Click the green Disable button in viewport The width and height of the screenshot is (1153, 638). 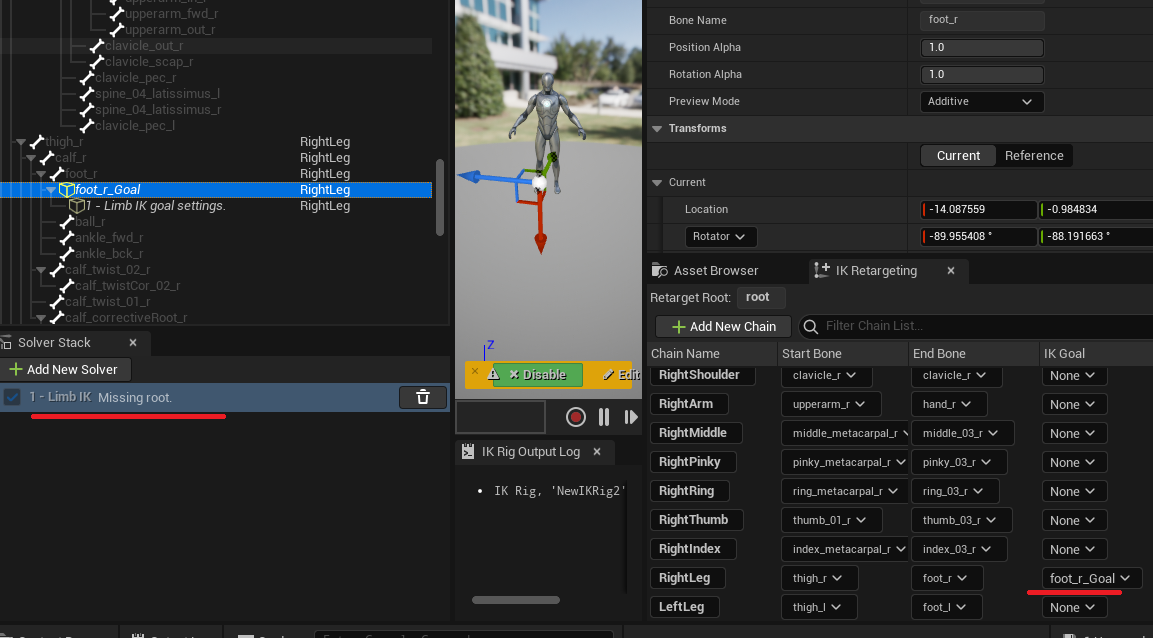(x=538, y=374)
